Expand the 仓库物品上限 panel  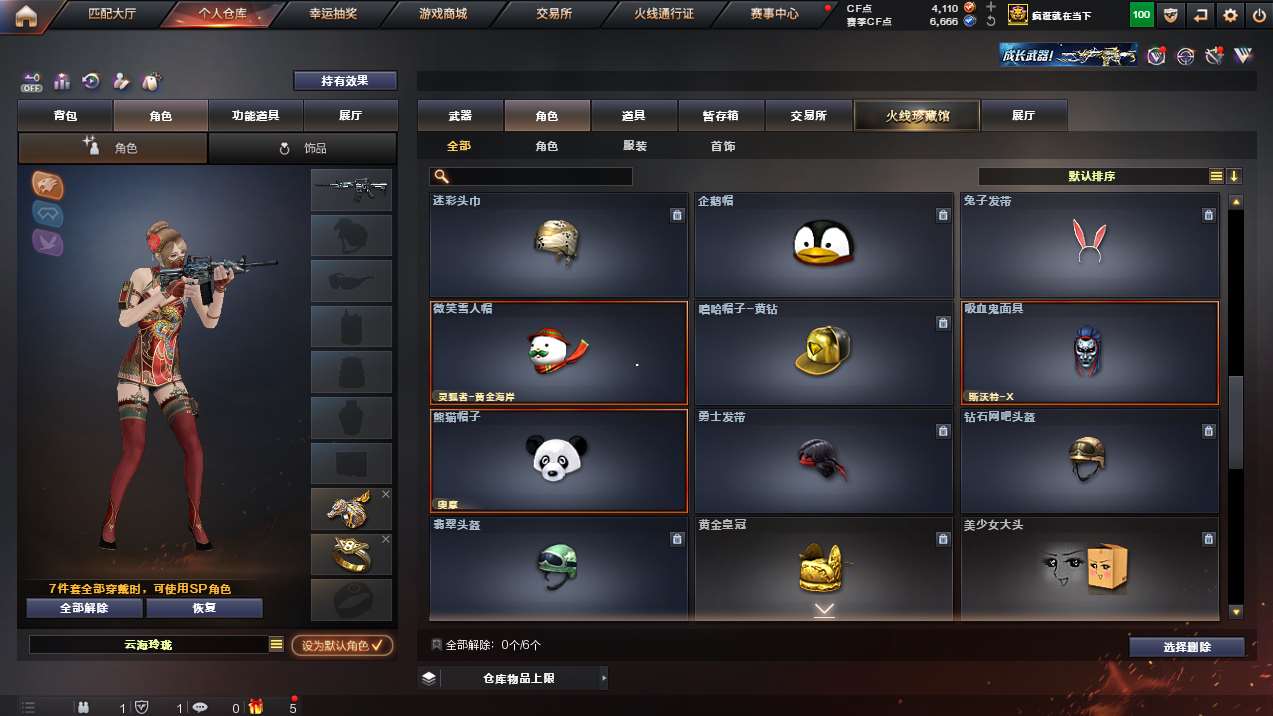(x=513, y=678)
